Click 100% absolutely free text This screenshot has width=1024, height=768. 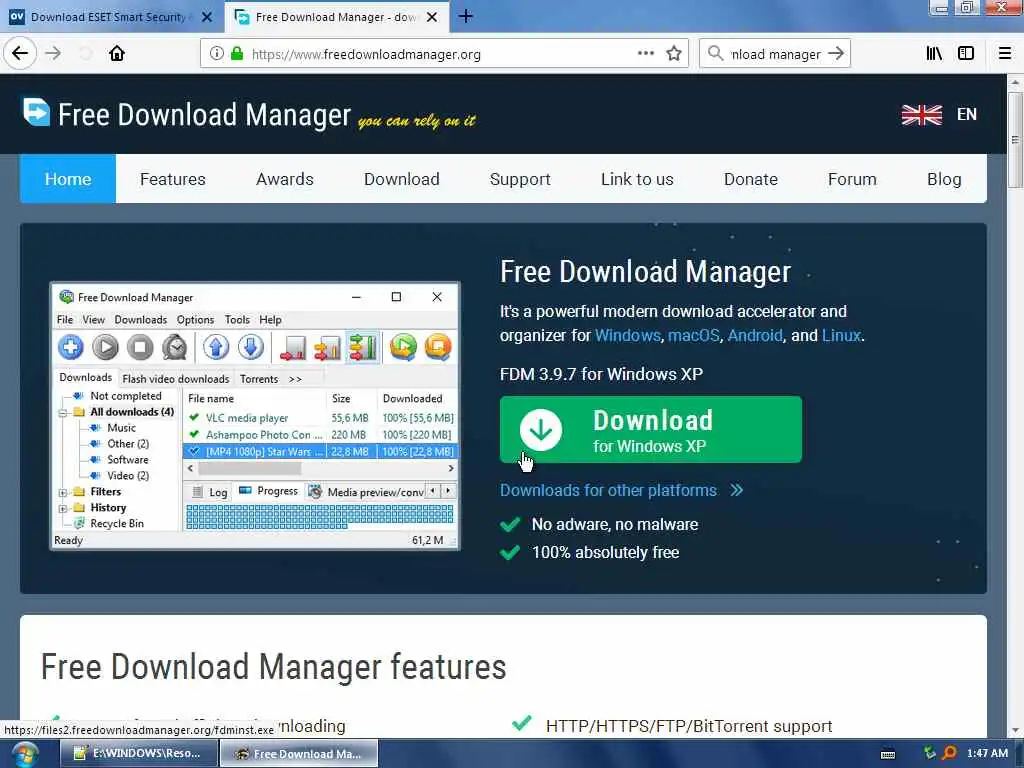click(605, 552)
